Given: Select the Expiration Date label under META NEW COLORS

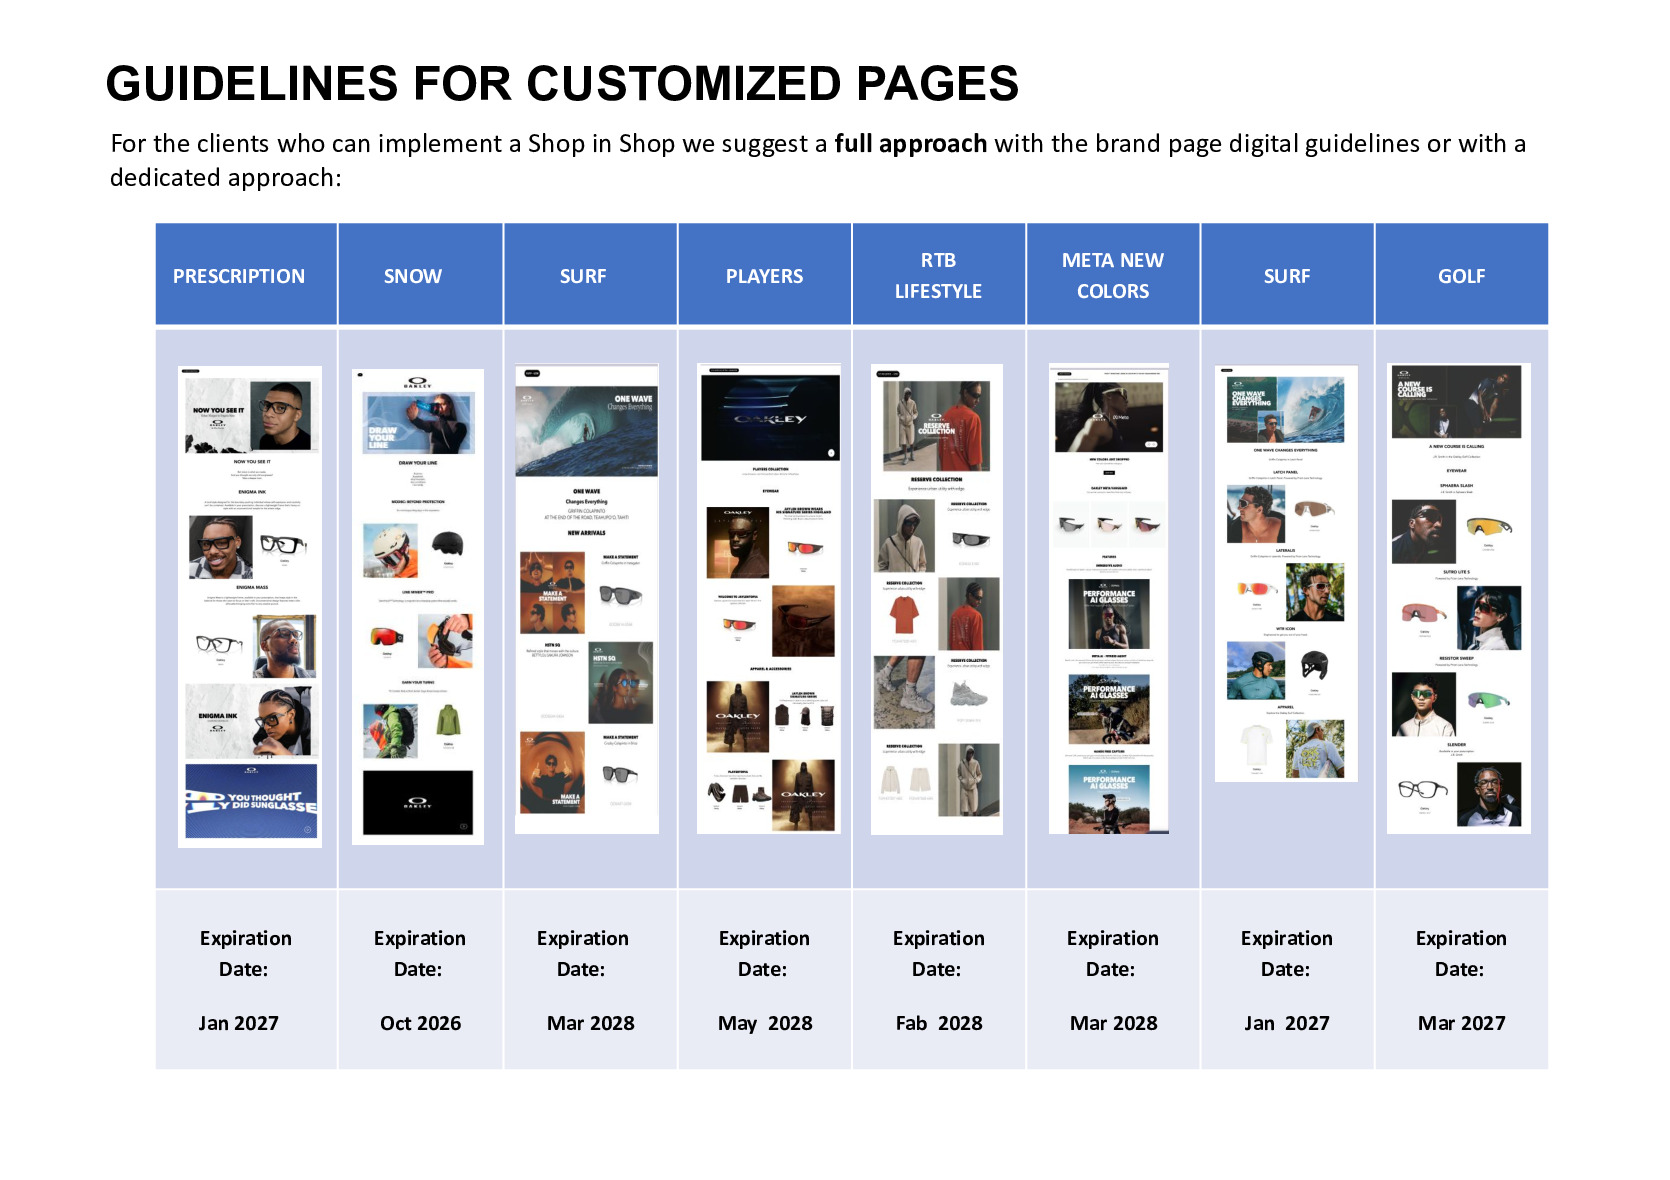Looking at the screenshot, I should [x=1112, y=953].
